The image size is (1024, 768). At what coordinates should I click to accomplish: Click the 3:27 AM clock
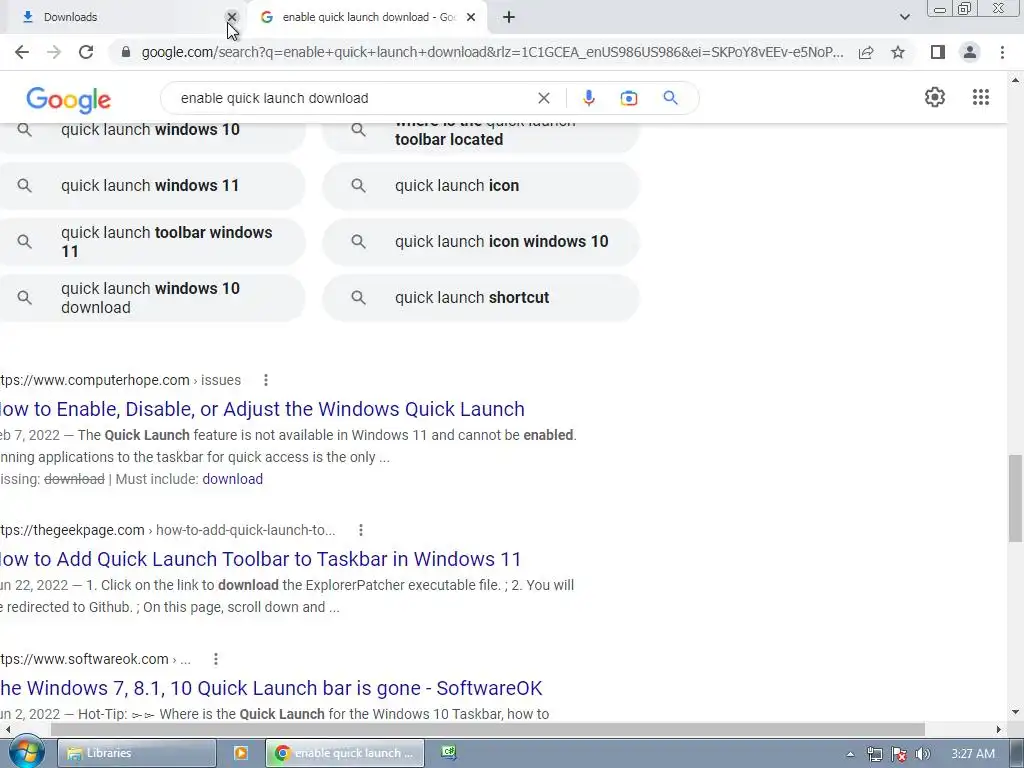click(973, 754)
